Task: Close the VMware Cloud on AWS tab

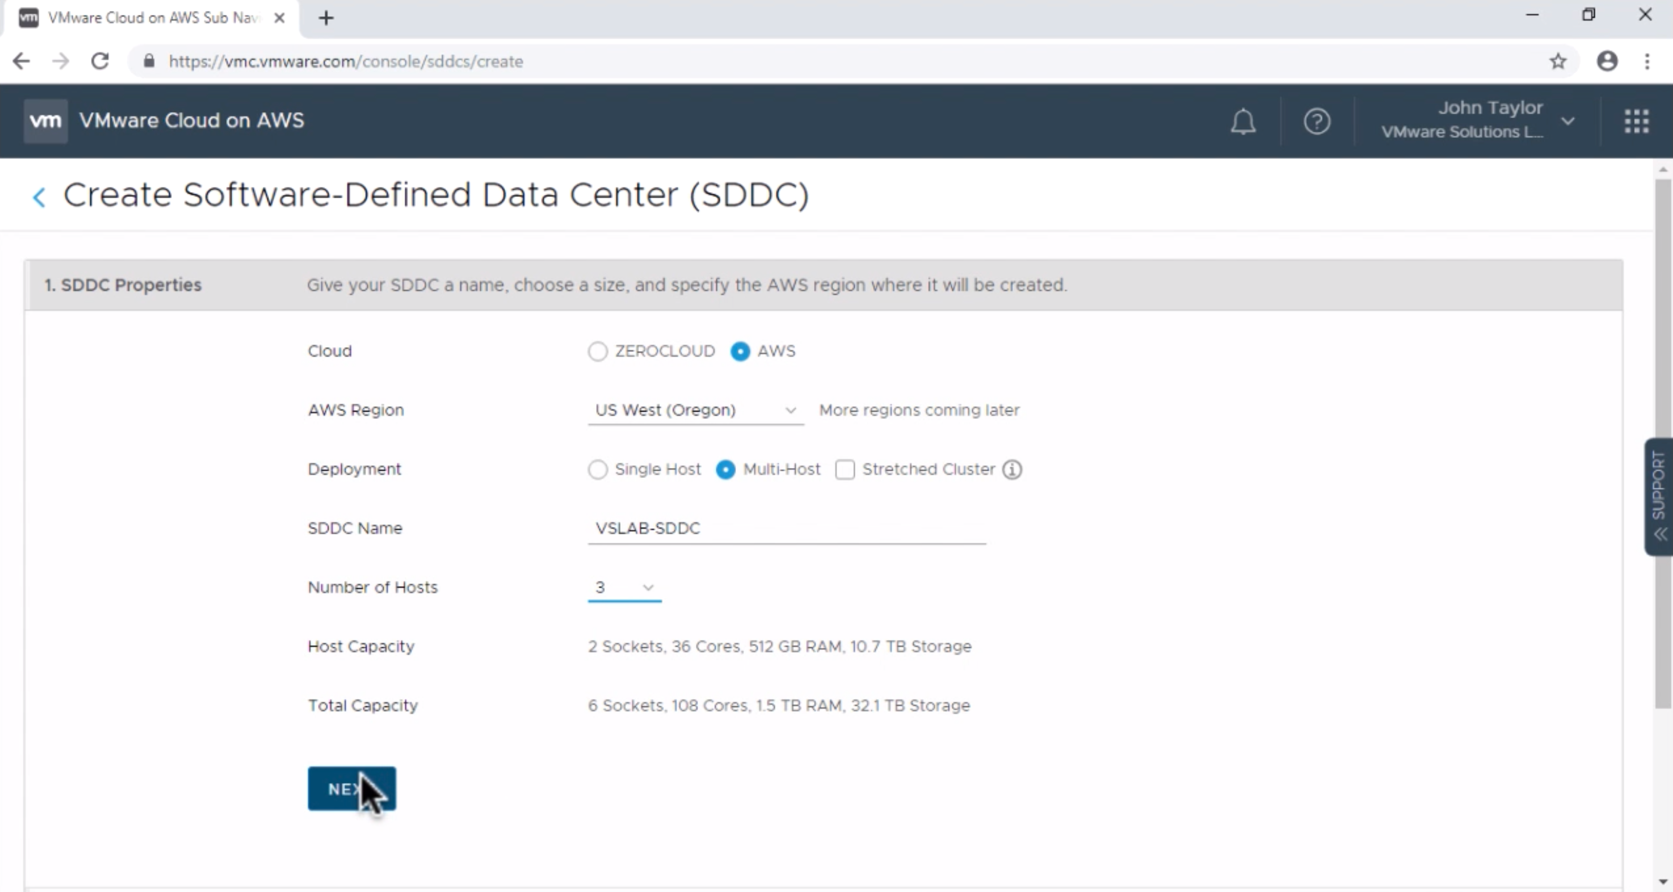Action: coord(279,18)
